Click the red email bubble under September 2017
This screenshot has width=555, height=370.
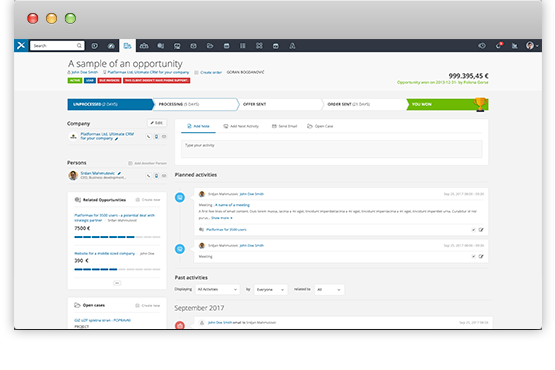click(180, 325)
